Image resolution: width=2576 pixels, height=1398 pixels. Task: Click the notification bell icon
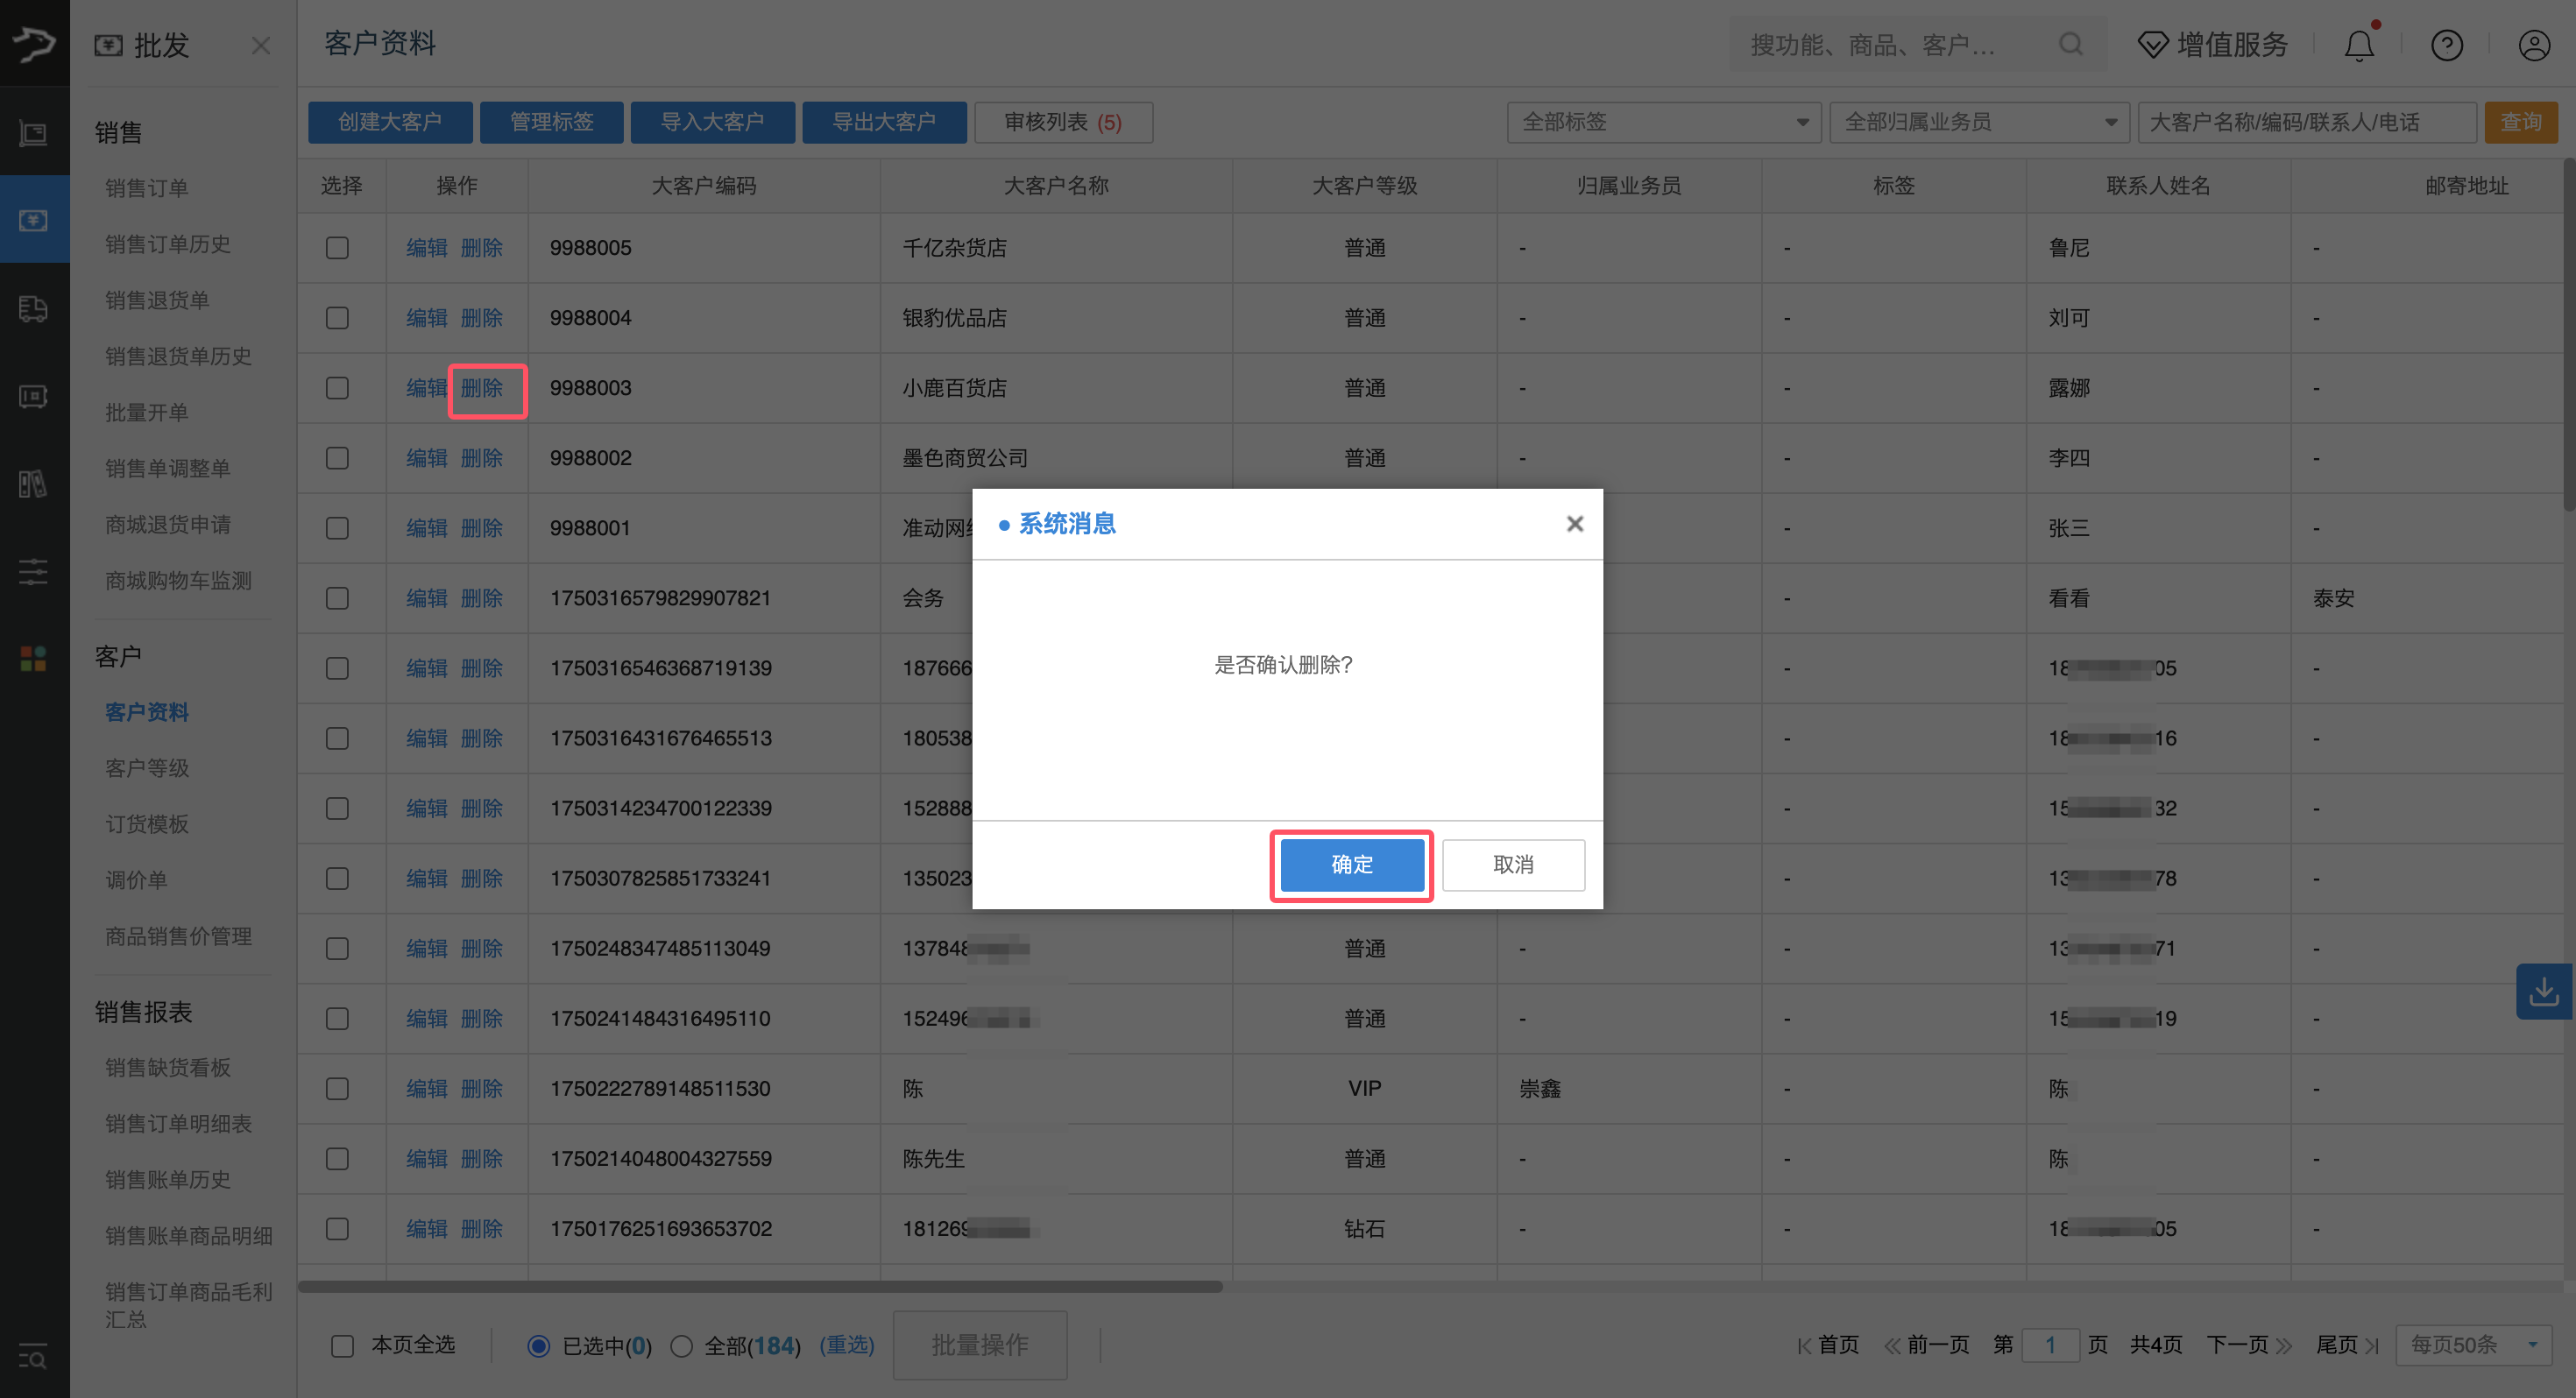[x=2358, y=46]
